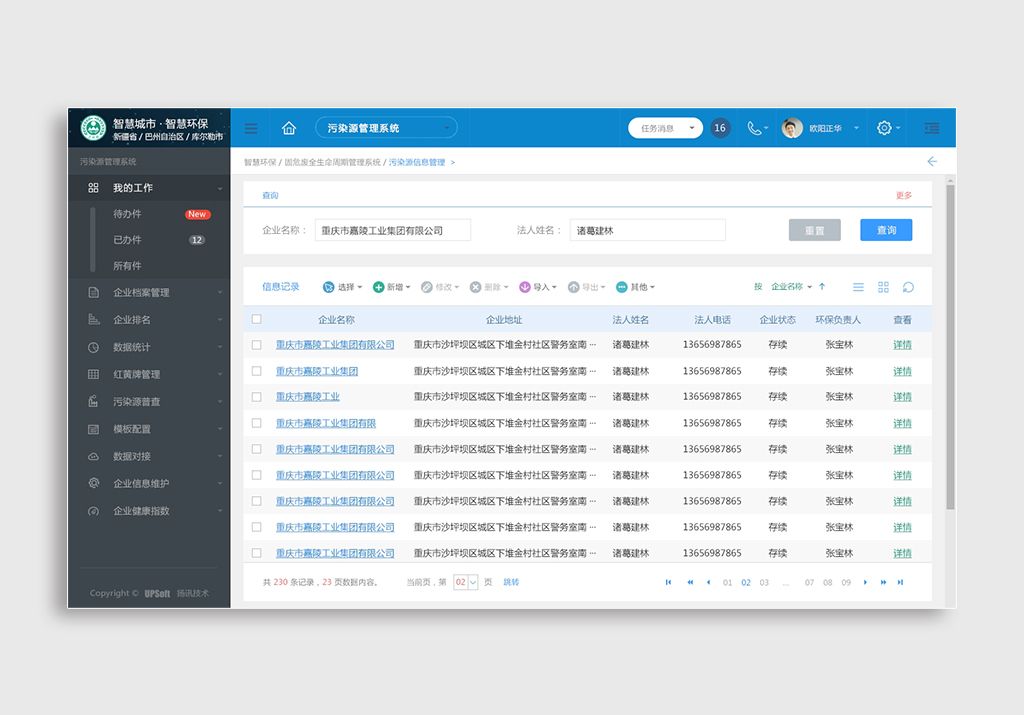Click the 法人姓名 input field

[647, 230]
